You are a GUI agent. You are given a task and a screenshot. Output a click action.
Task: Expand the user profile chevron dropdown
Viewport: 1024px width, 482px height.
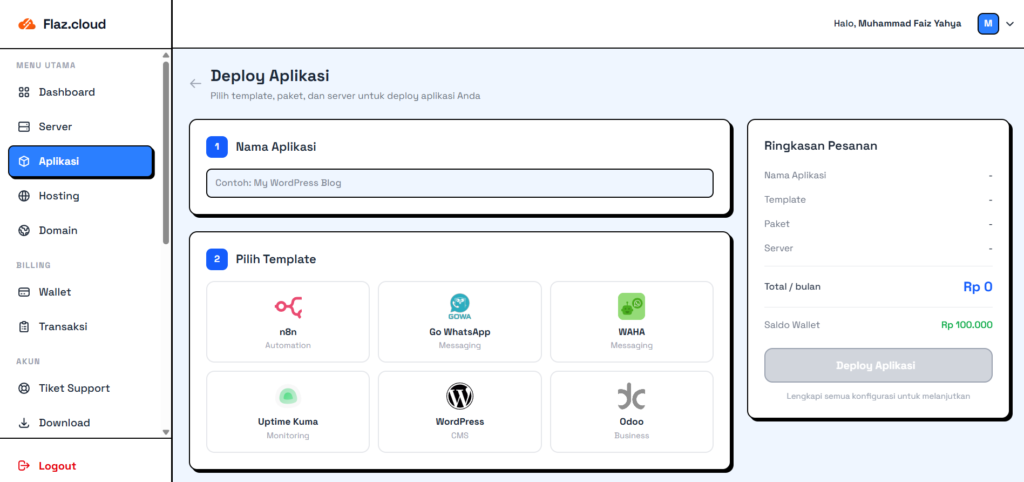[1009, 24]
